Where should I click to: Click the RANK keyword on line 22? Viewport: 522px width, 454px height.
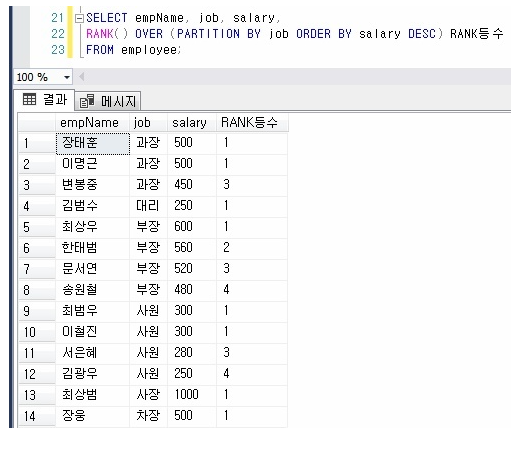(x=100, y=34)
